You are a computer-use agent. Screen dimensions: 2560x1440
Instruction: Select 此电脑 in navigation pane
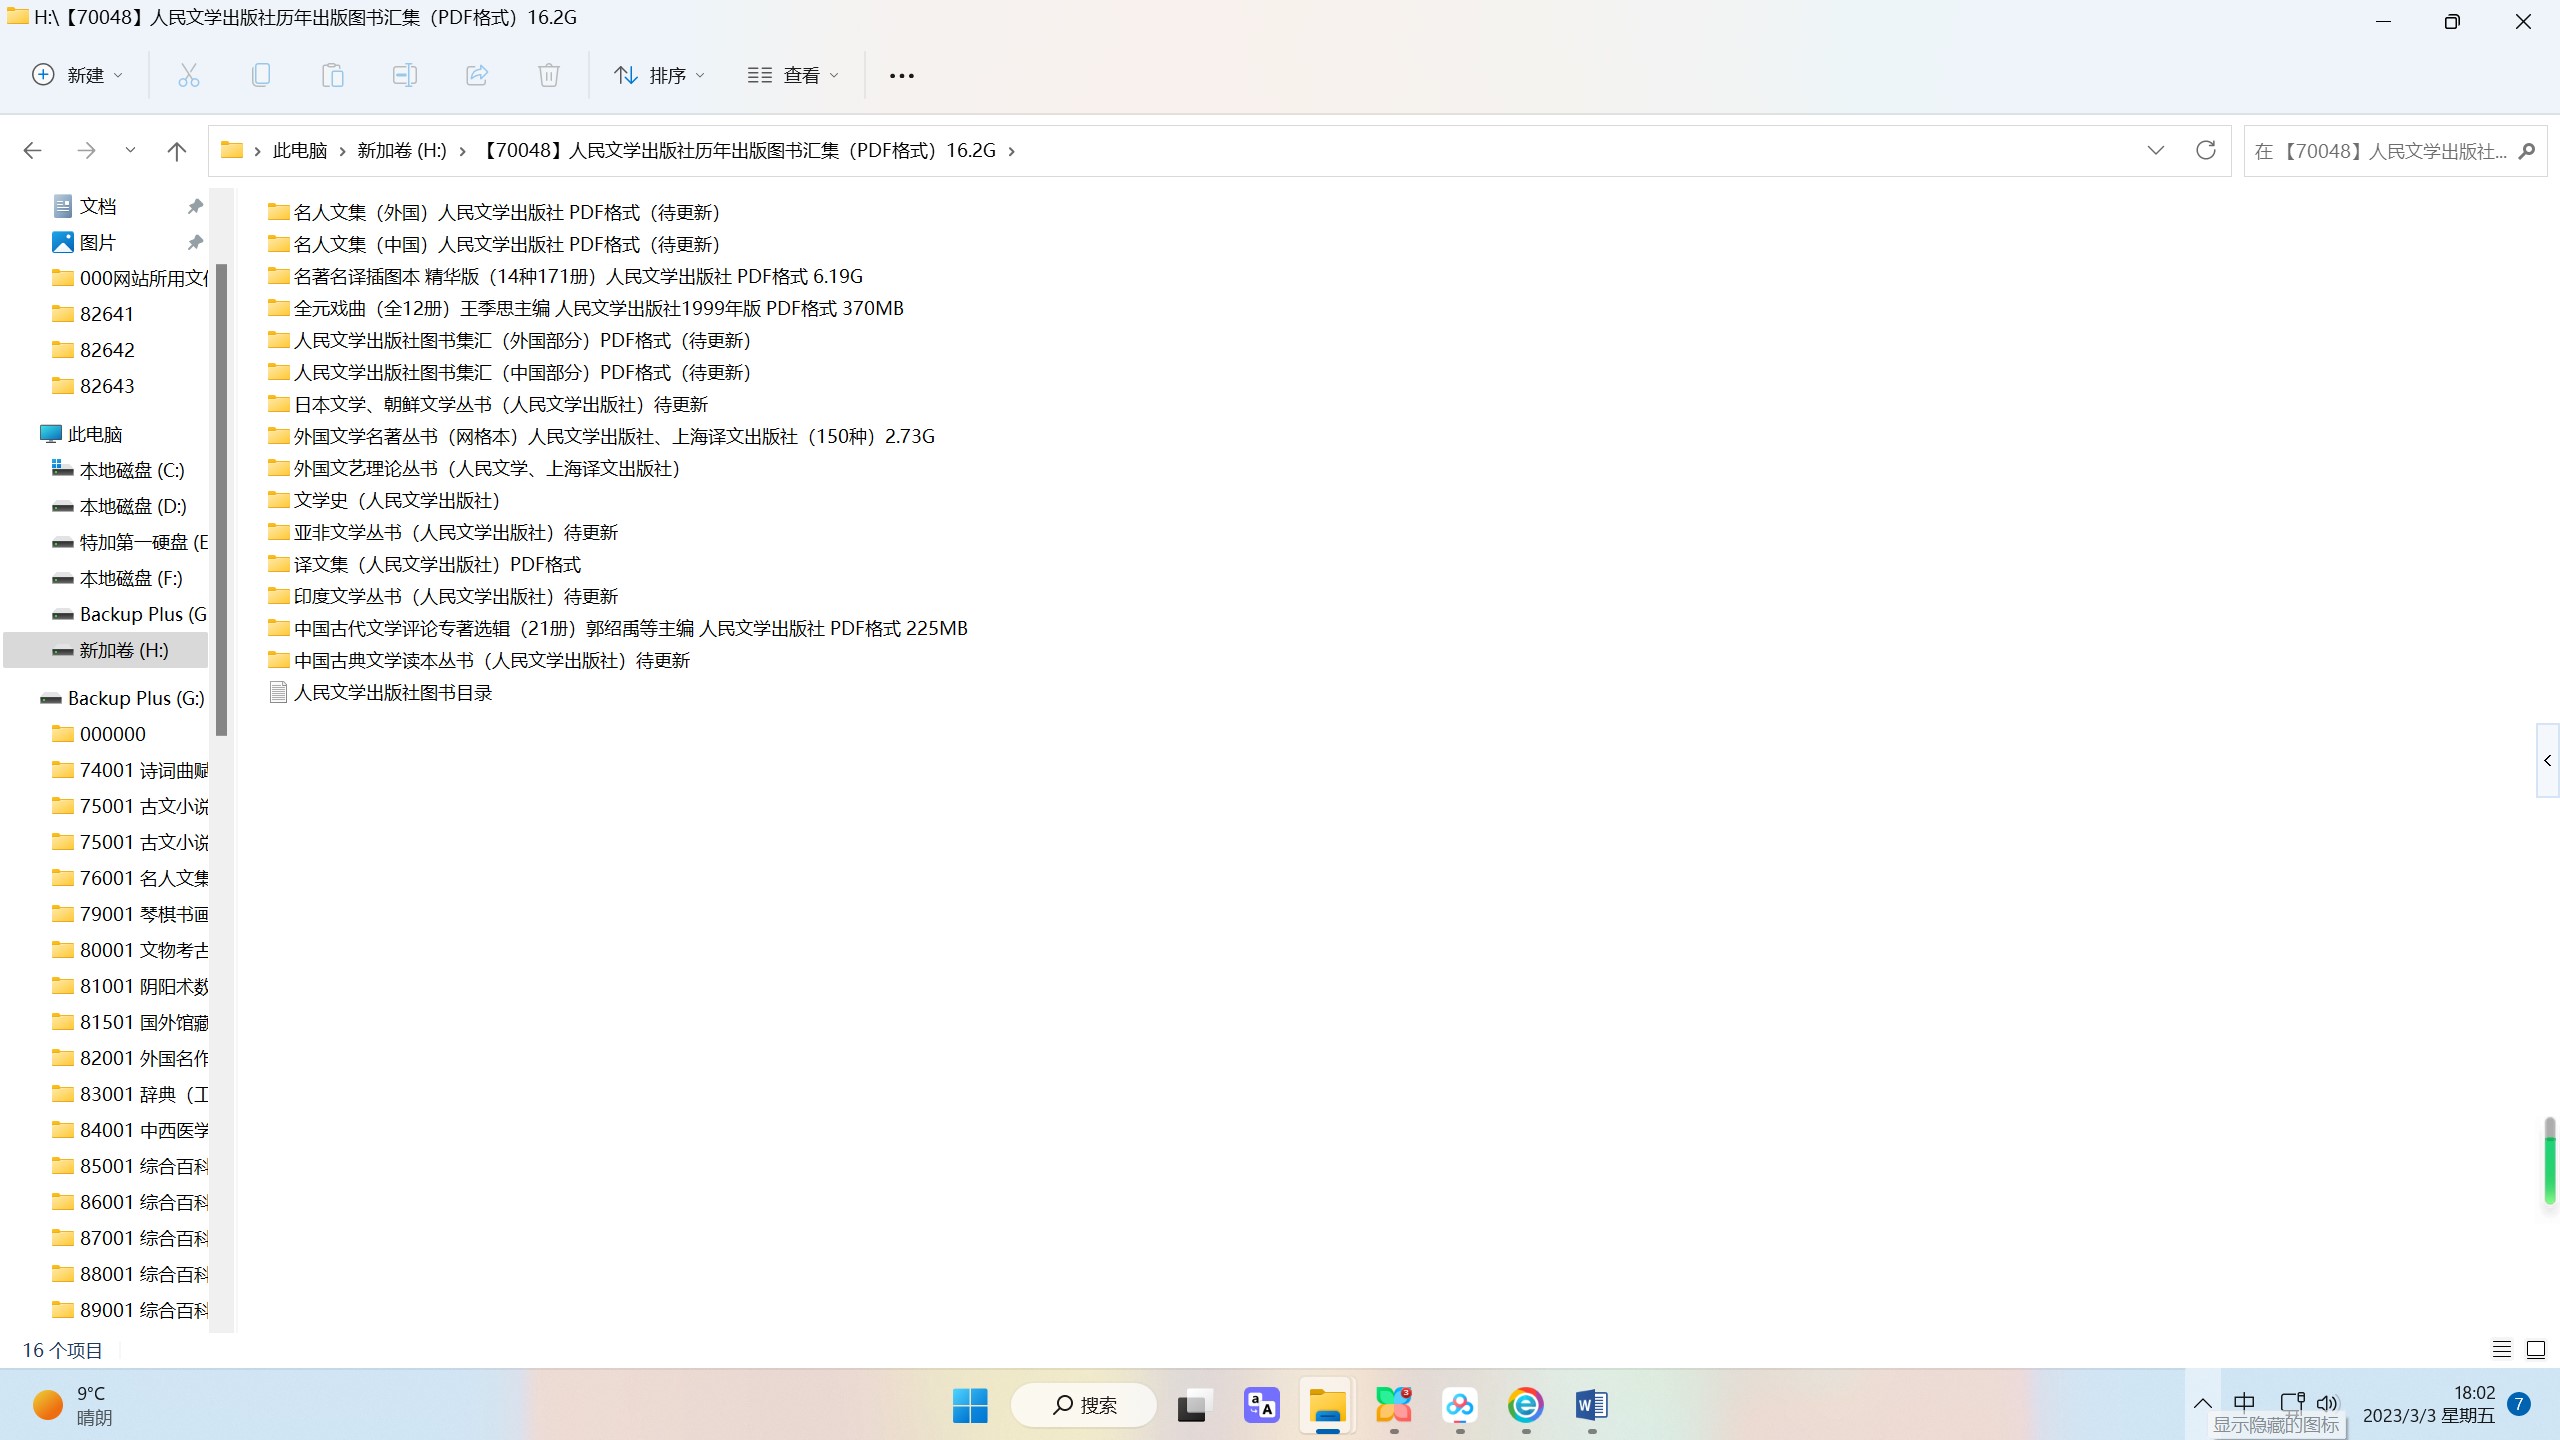pyautogui.click(x=95, y=434)
